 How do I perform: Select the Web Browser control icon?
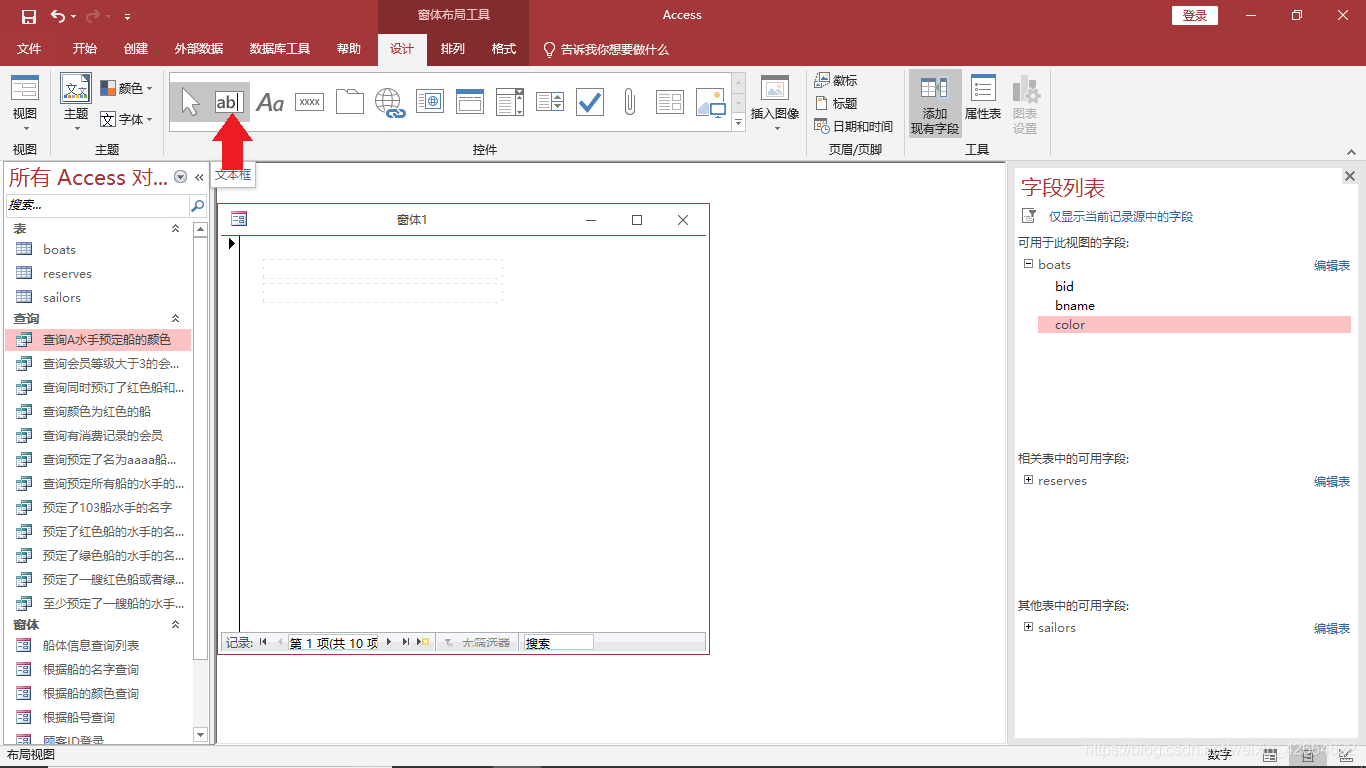click(430, 101)
